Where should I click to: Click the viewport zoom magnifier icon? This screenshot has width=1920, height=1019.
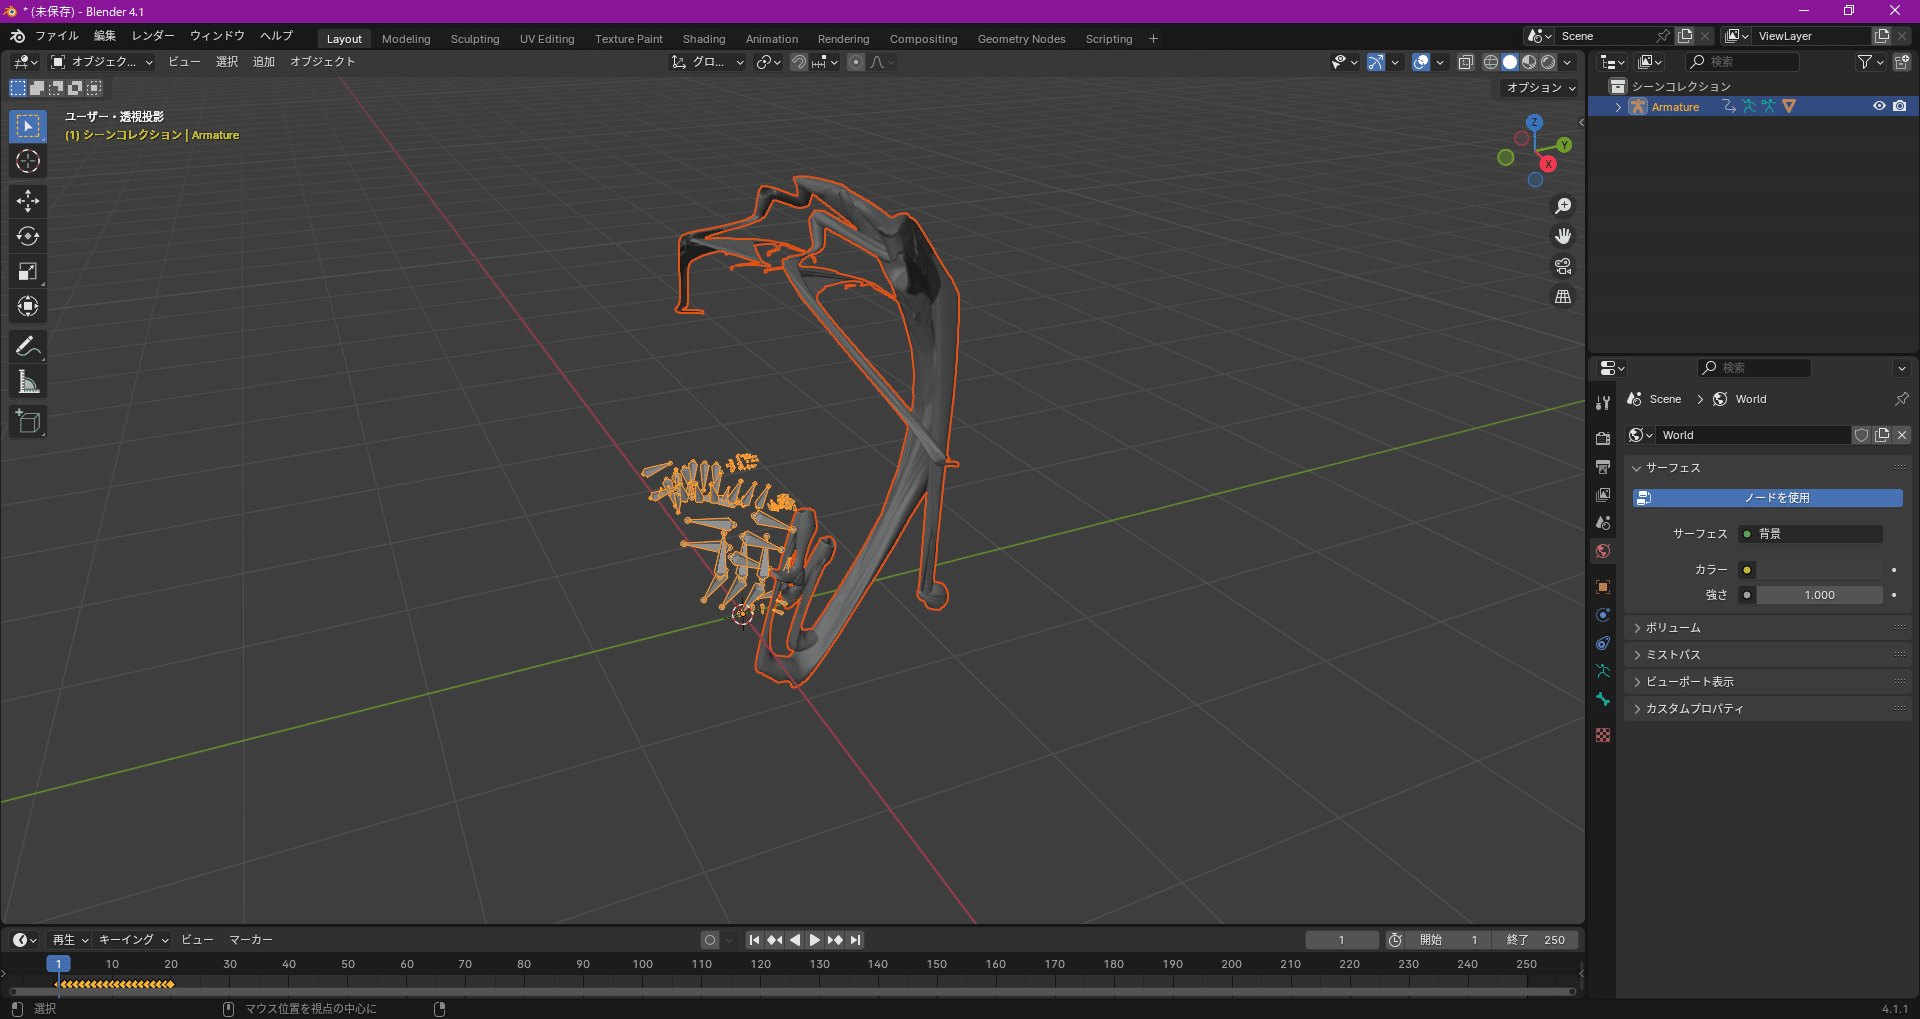coord(1563,206)
